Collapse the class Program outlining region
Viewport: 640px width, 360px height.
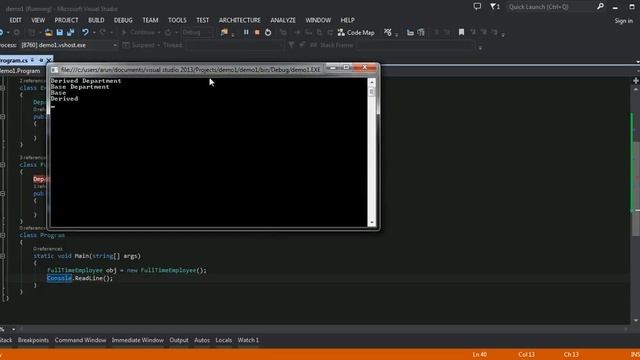click(2, 236)
